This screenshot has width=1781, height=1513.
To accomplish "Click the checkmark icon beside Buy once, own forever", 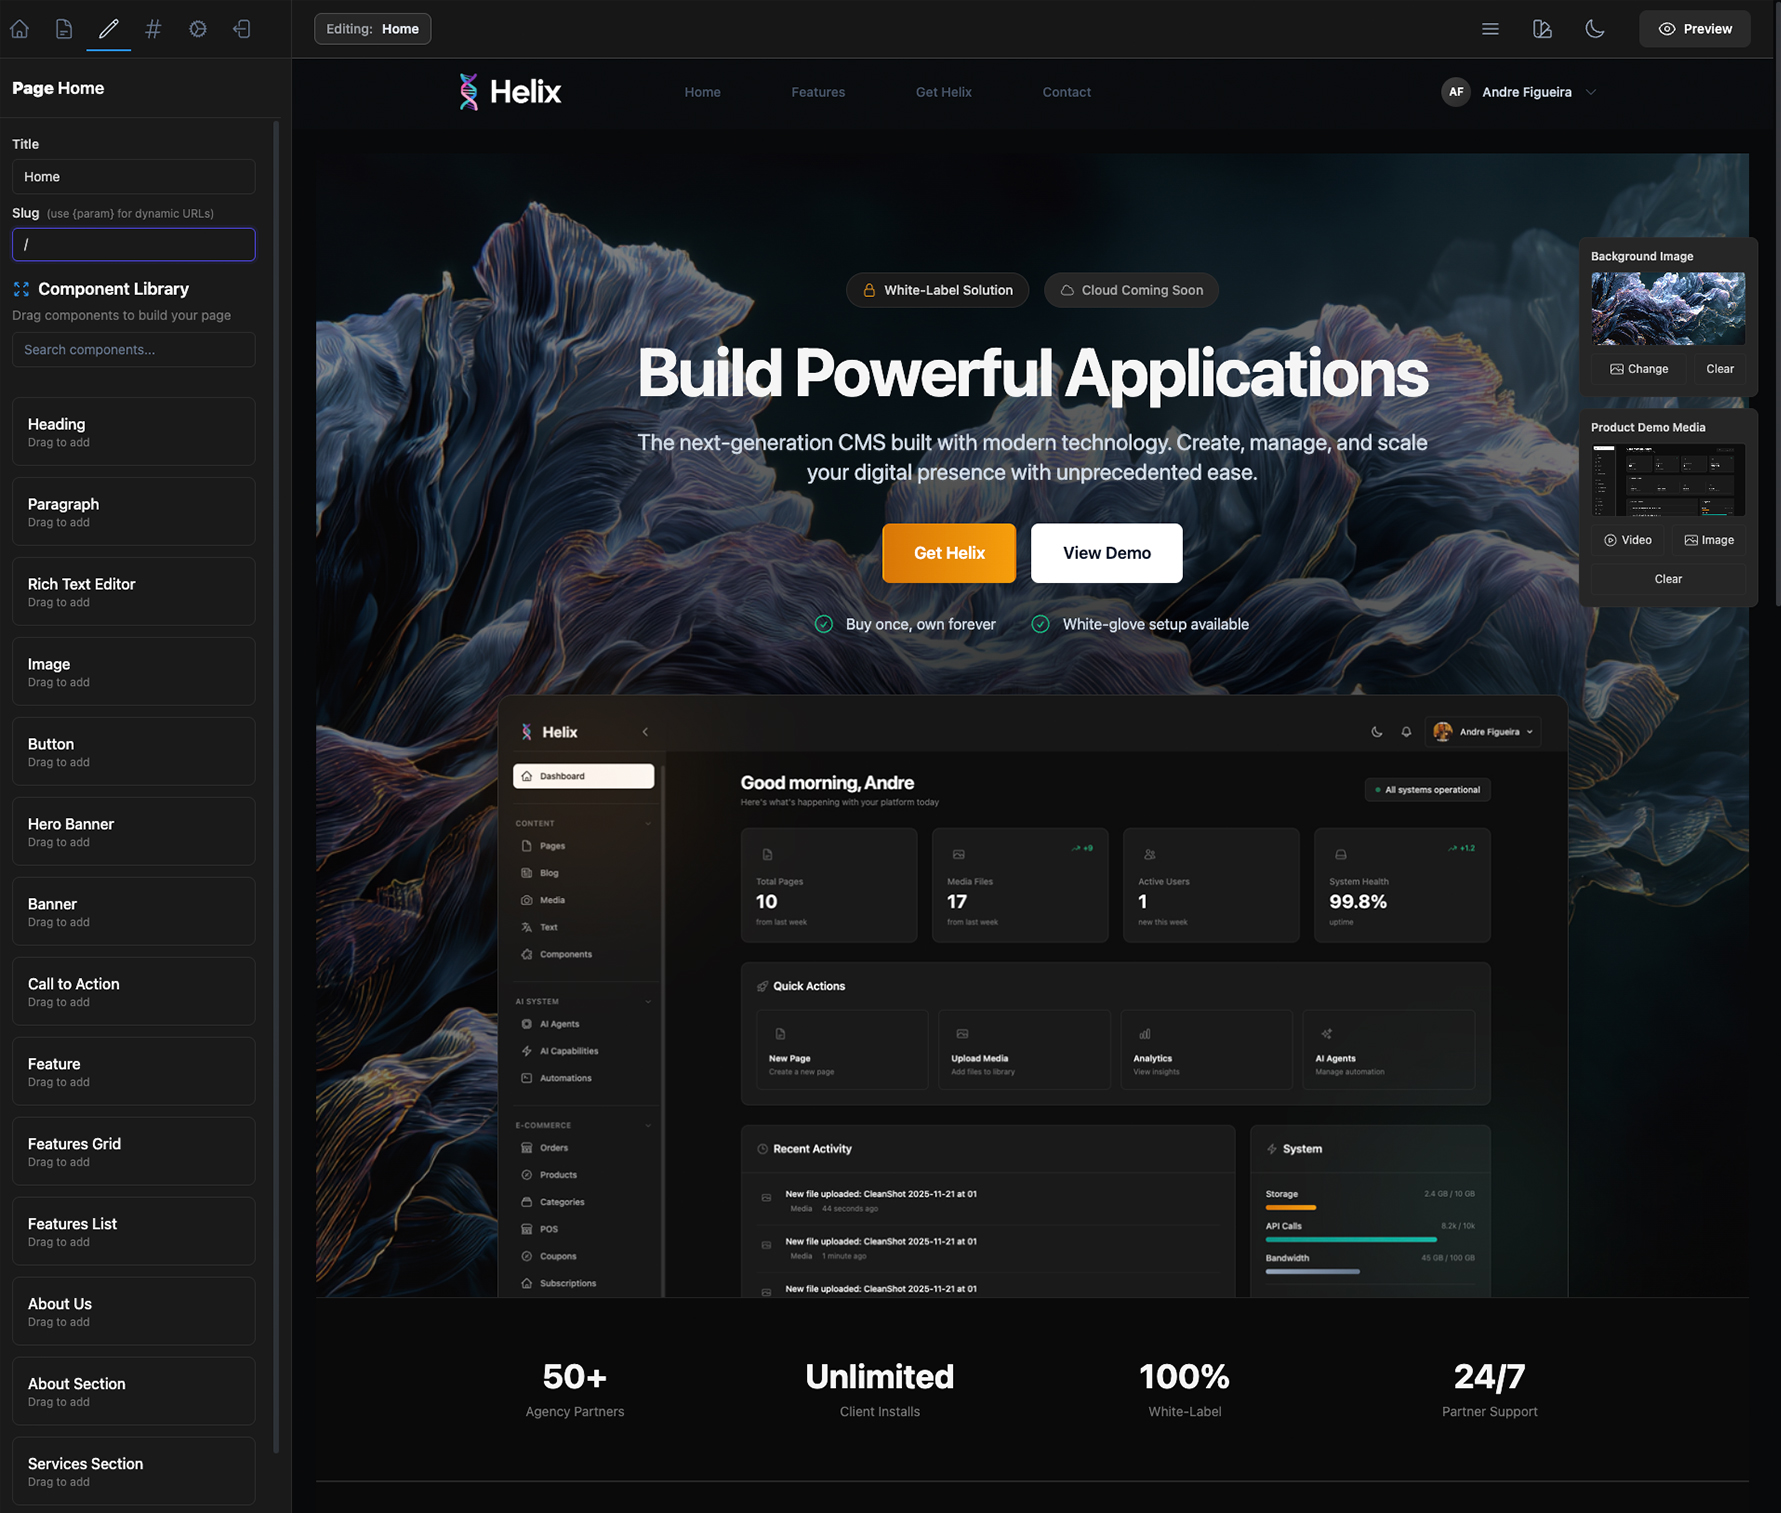I will click(x=824, y=624).
